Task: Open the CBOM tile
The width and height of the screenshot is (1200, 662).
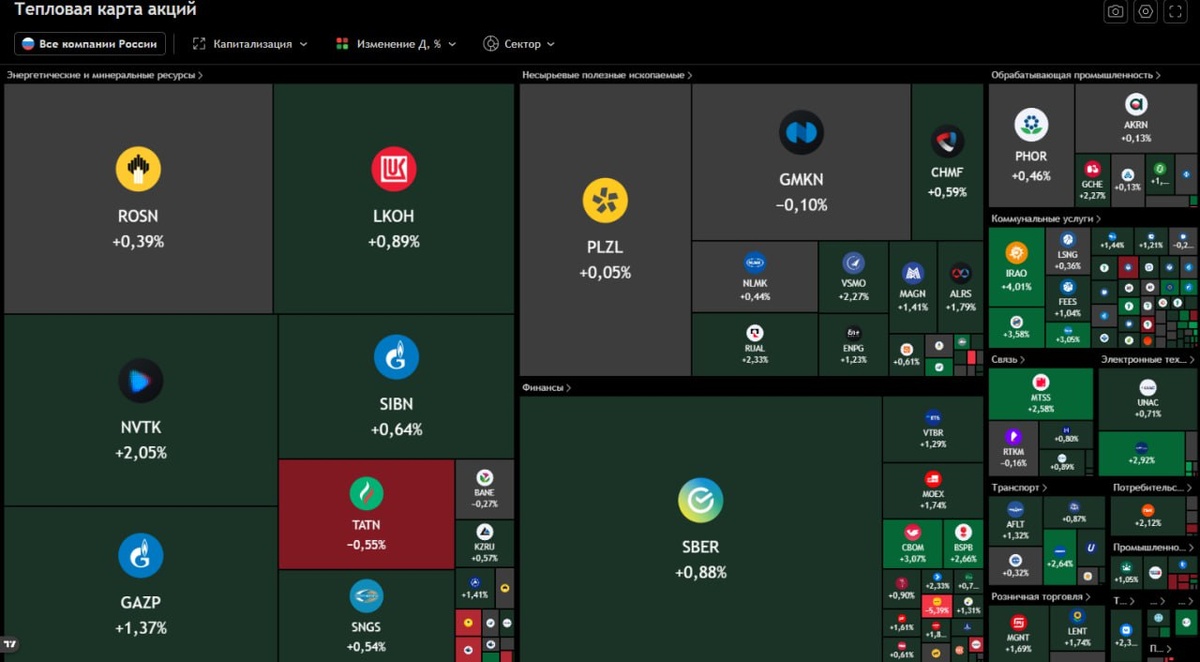Action: tap(913, 543)
